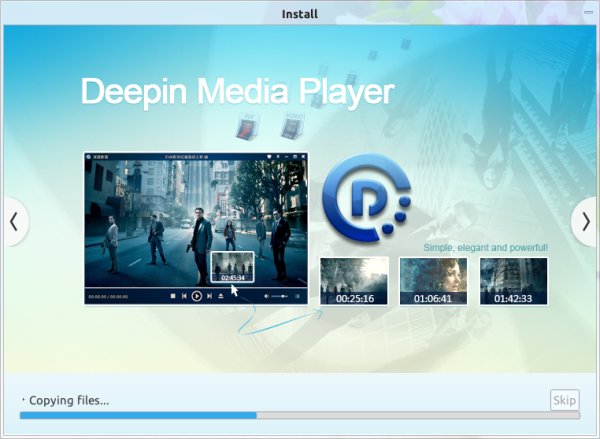The image size is (600, 439).
Task: Click the volume slider in player preview
Action: 280,296
